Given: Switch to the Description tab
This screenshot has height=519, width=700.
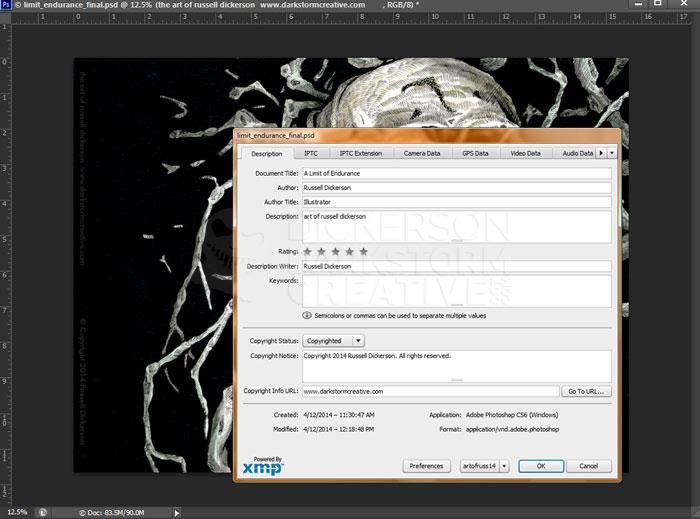Looking at the screenshot, I should (267, 154).
